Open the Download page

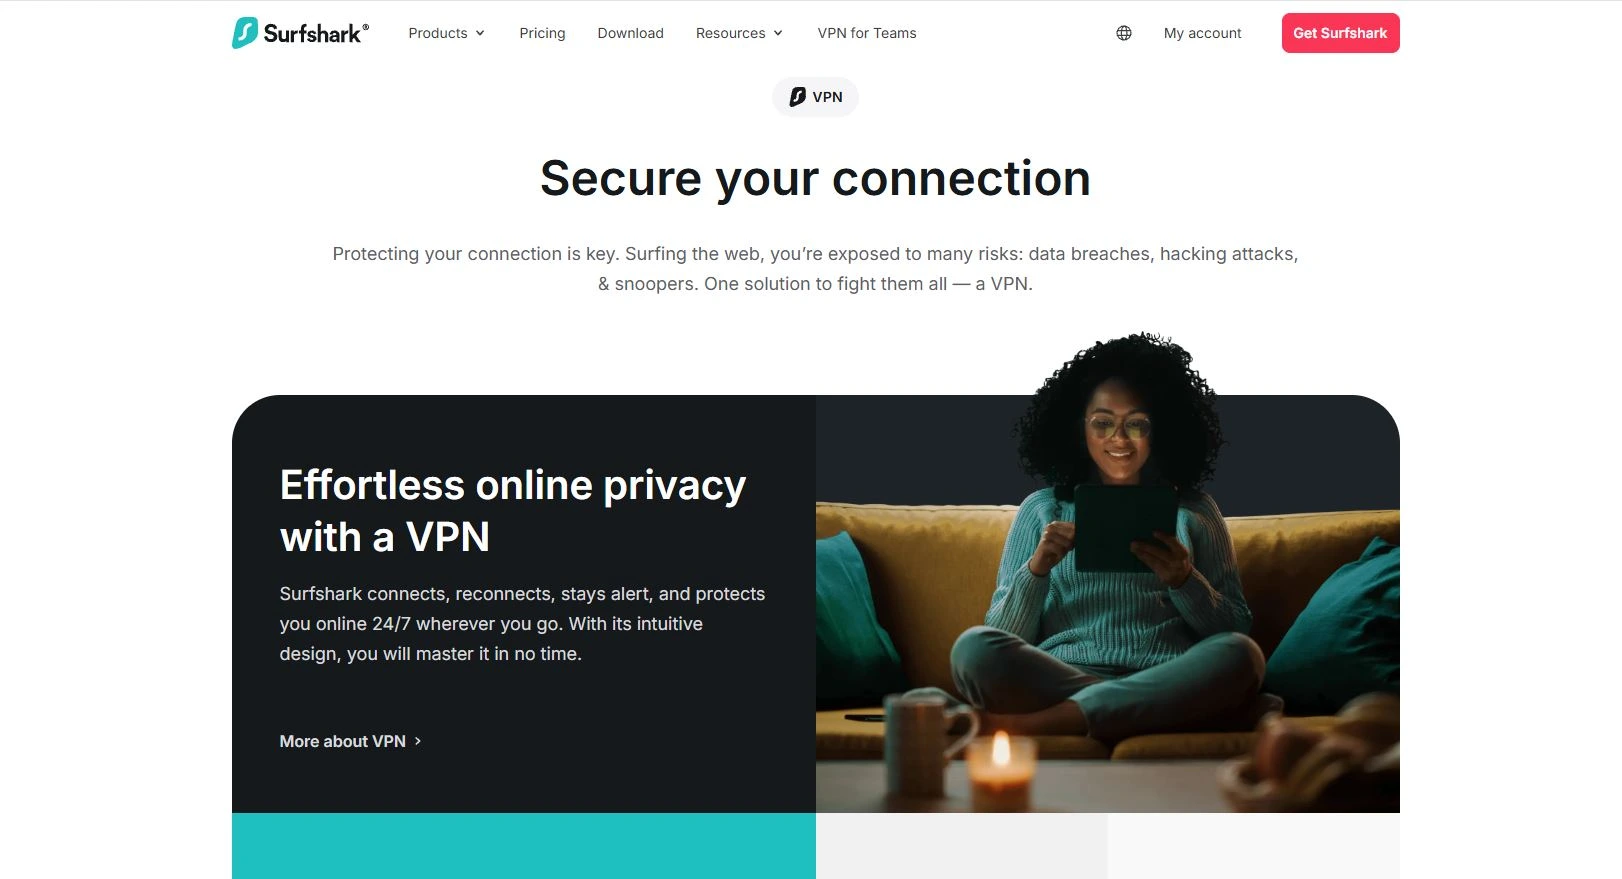tap(630, 33)
